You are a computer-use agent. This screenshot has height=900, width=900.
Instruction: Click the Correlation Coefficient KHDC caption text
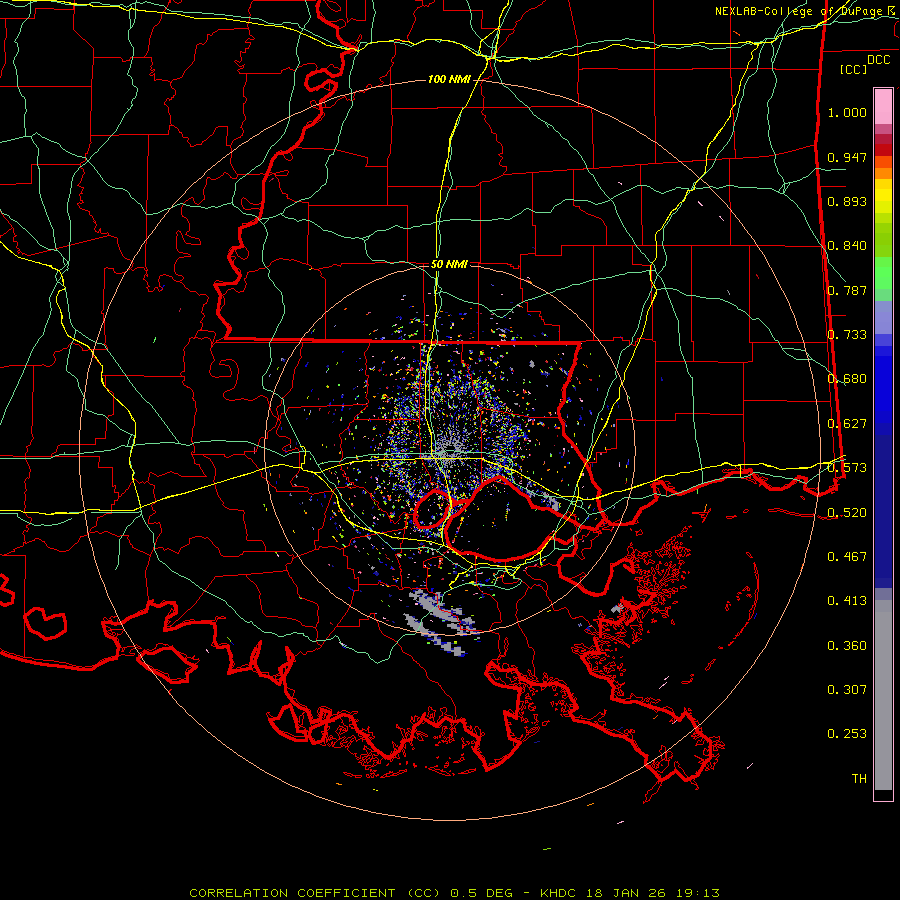click(x=454, y=893)
